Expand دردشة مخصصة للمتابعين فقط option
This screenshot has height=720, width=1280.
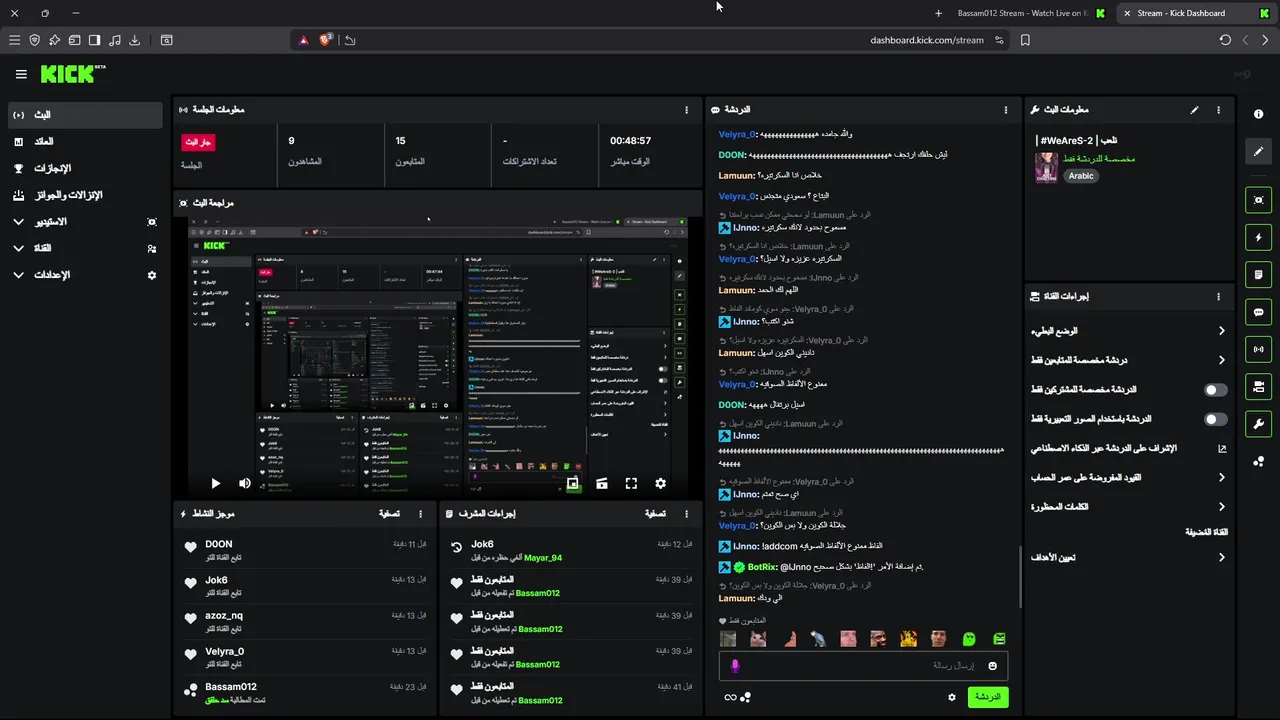pyautogui.click(x=1129, y=360)
